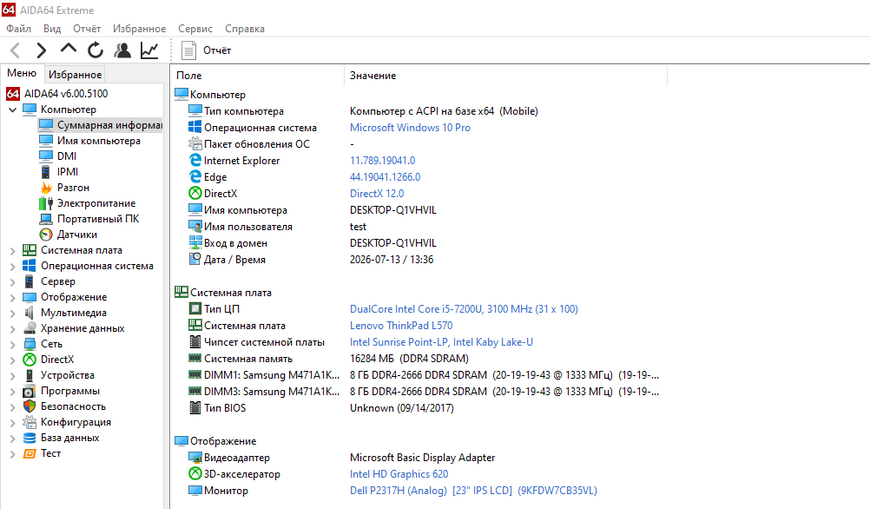Open the Справка menu
The height and width of the screenshot is (509, 870).
coord(245,28)
